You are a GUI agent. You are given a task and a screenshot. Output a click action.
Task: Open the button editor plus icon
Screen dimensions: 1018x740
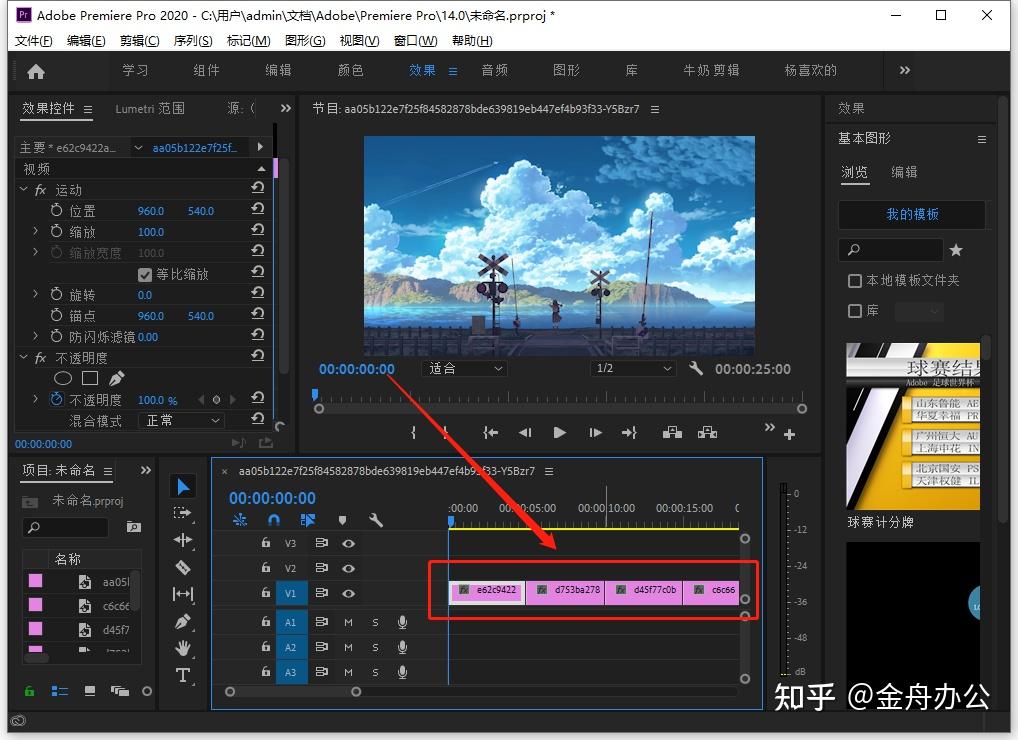pos(789,435)
